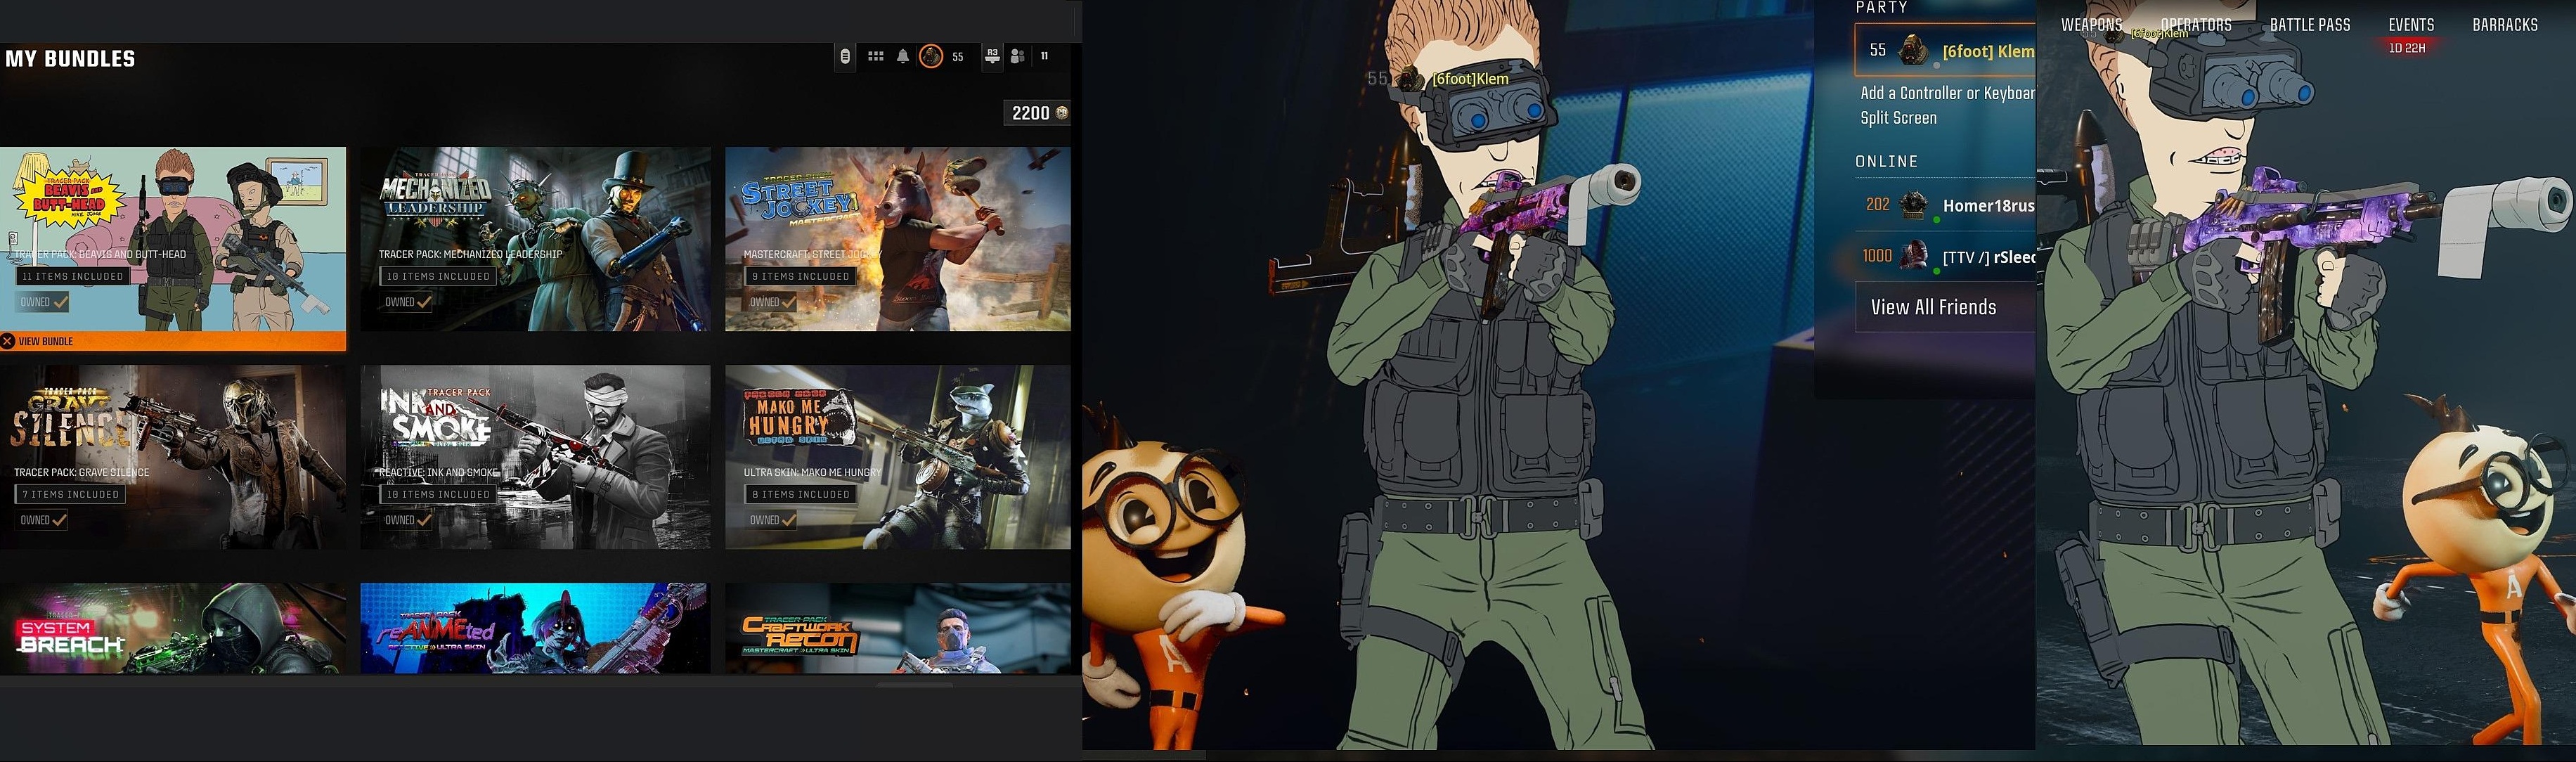Viewport: 2576px width, 762px height.
Task: Open the Events tab
Action: (x=2411, y=25)
